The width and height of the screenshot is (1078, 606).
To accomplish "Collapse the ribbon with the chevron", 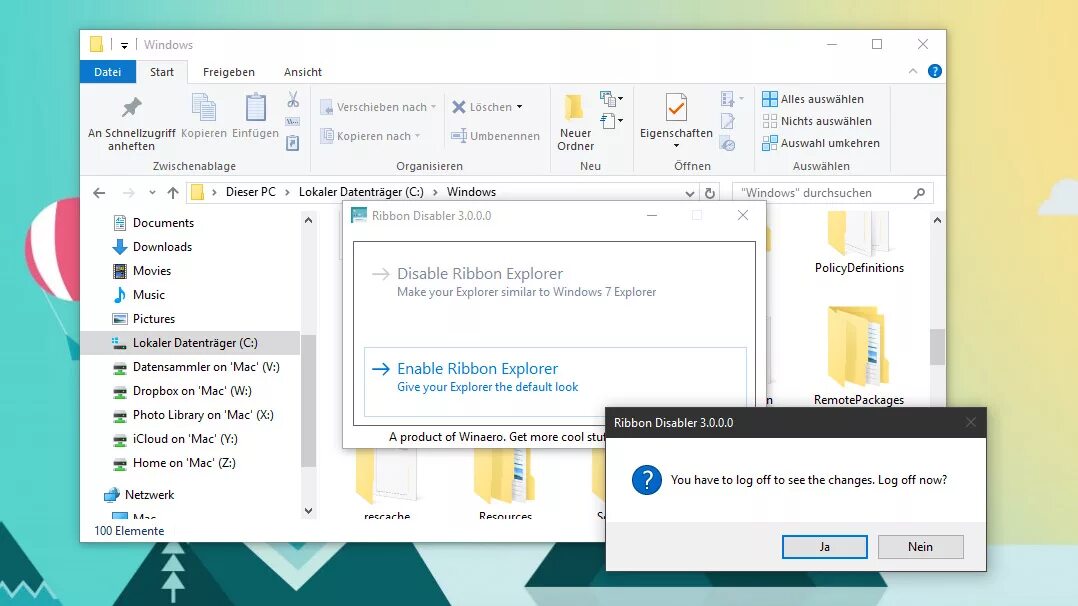I will tap(913, 71).
